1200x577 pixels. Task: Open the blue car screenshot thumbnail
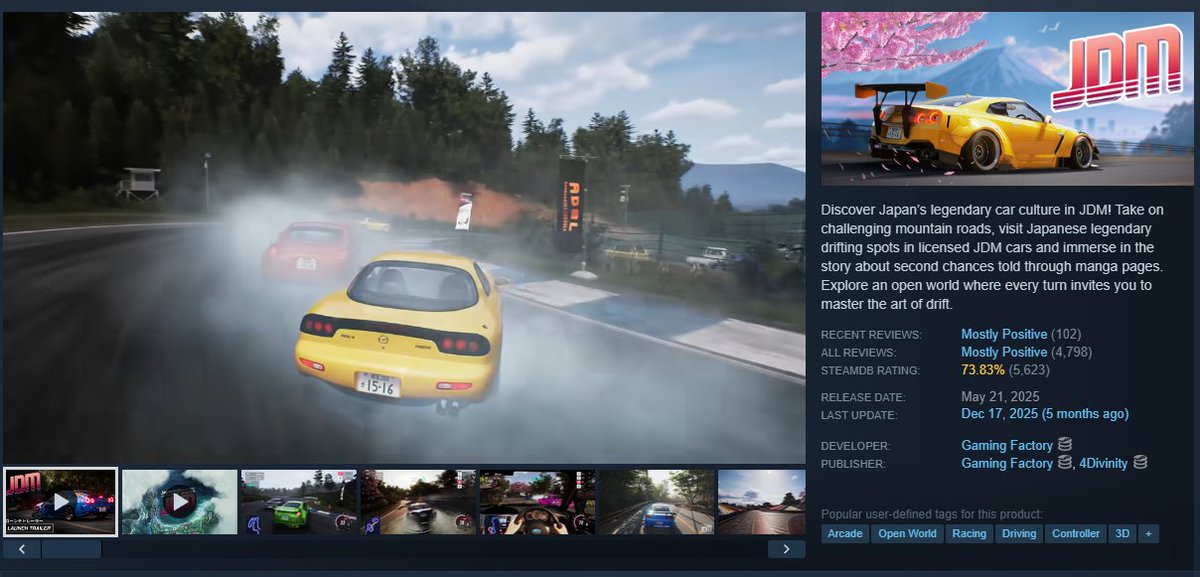[x=655, y=502]
